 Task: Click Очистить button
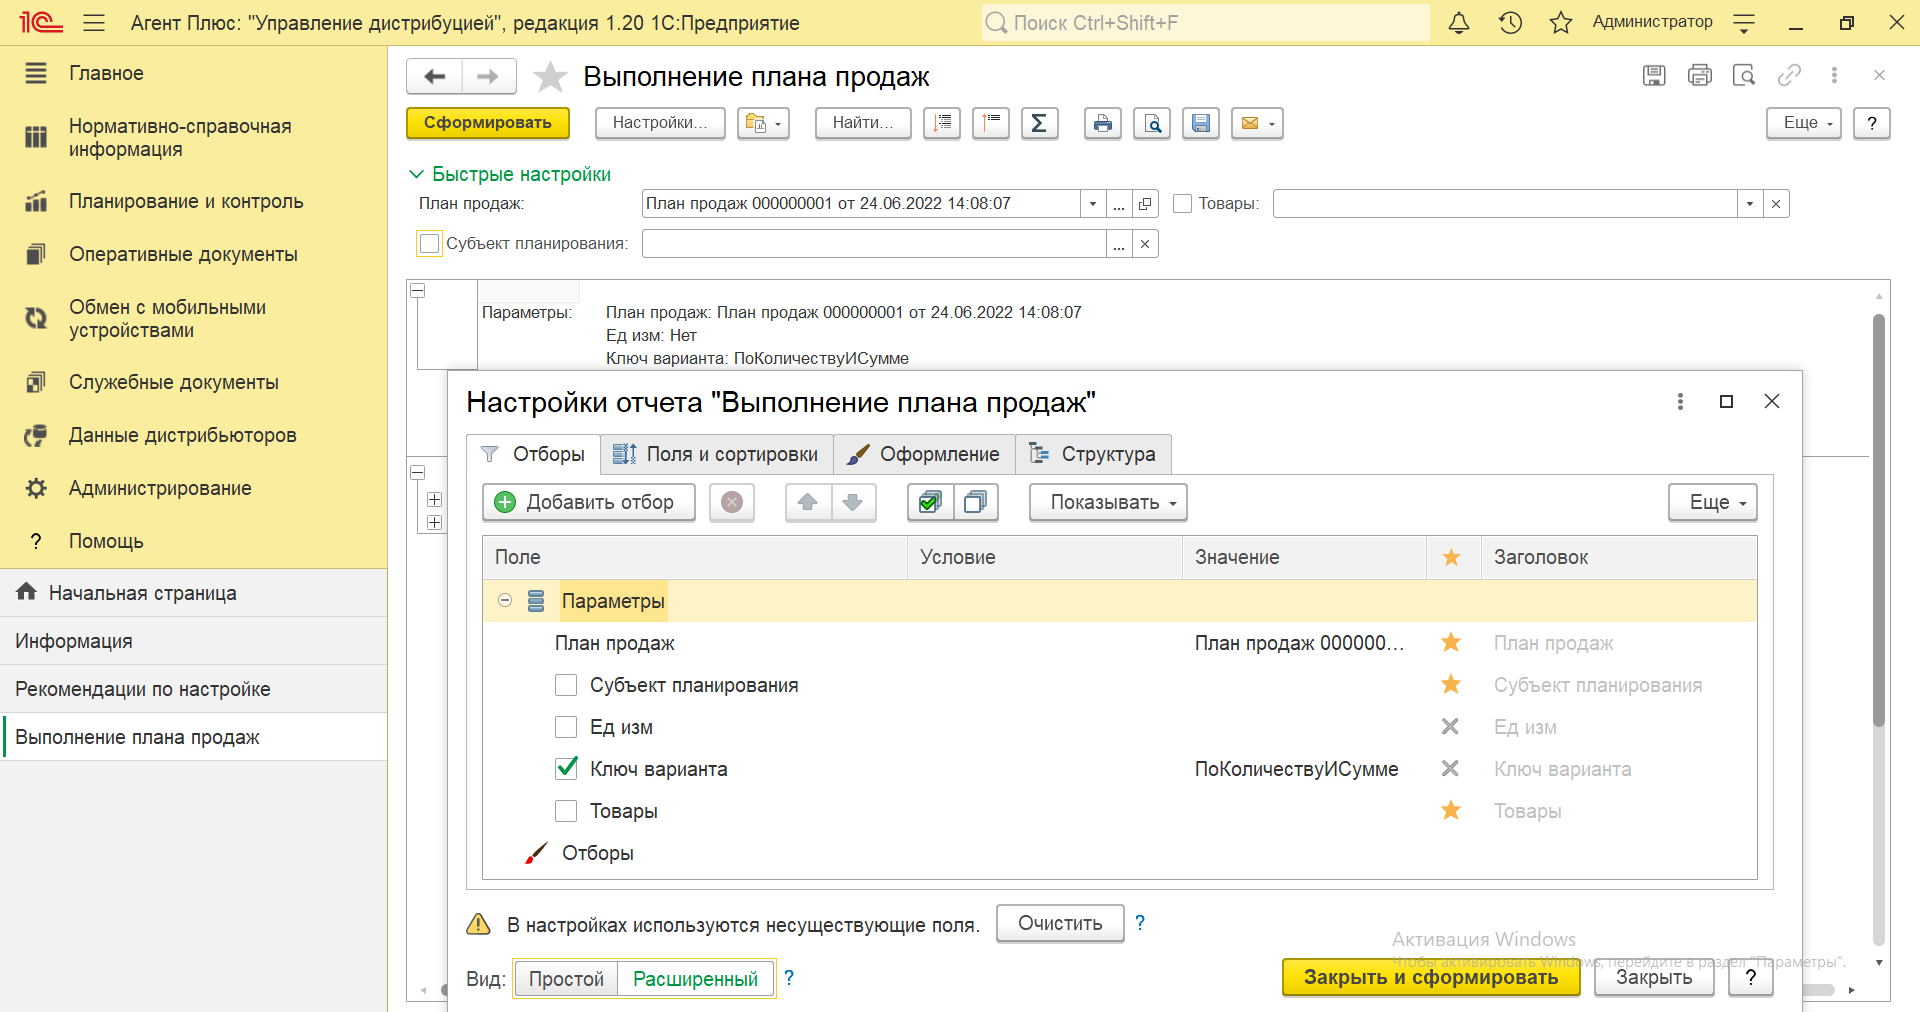click(x=1060, y=923)
